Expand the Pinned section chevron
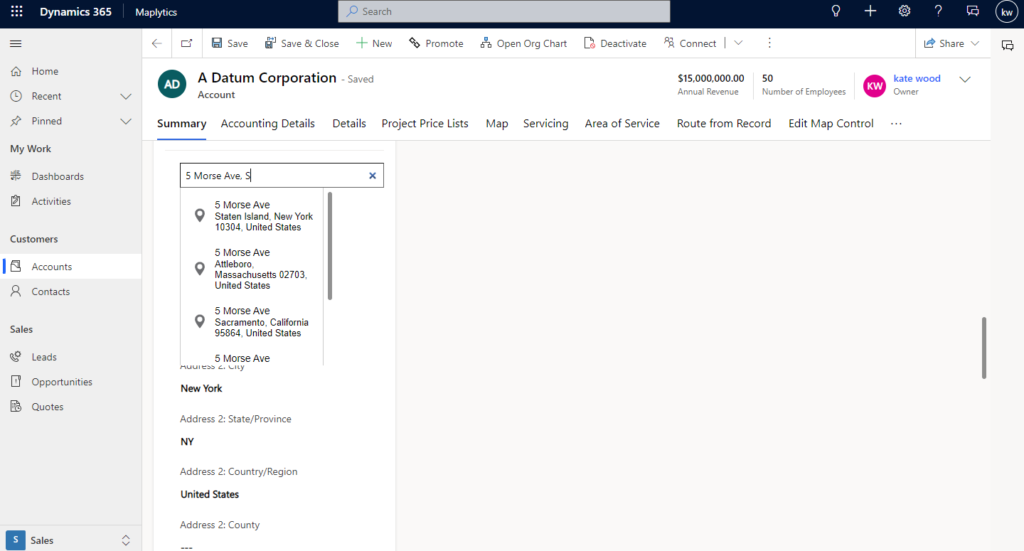Image resolution: width=1024 pixels, height=551 pixels. 126,121
